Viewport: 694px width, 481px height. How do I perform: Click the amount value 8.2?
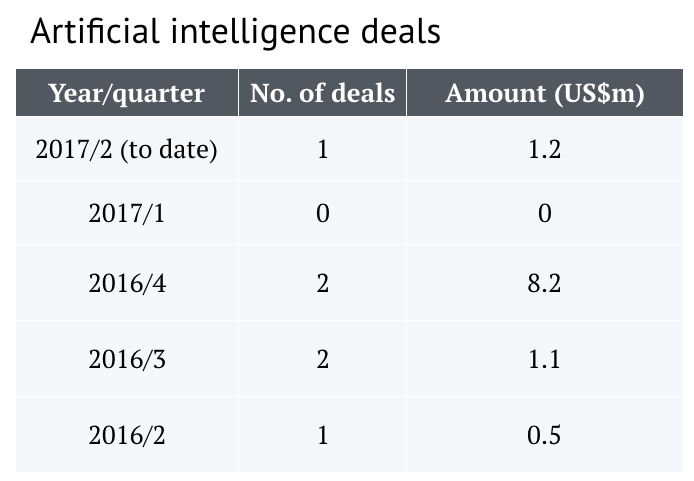point(545,283)
